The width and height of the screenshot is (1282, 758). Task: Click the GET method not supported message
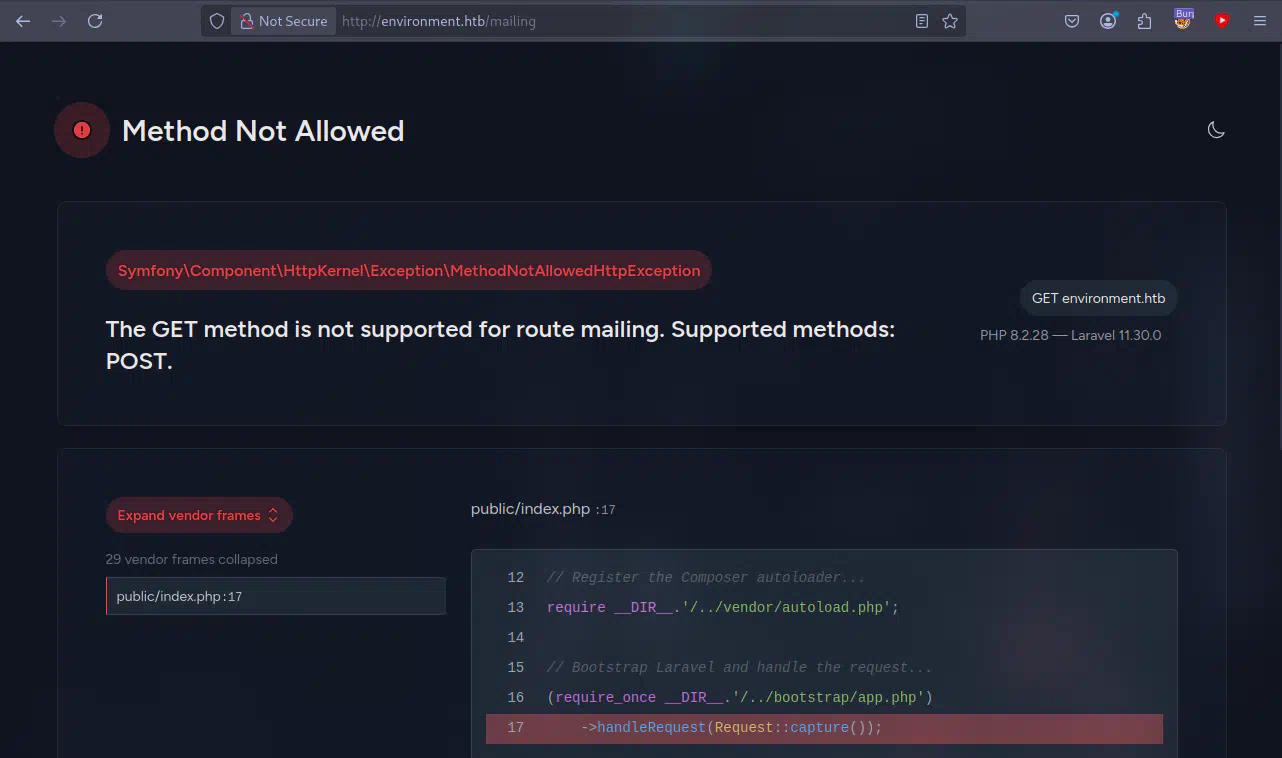[500, 345]
